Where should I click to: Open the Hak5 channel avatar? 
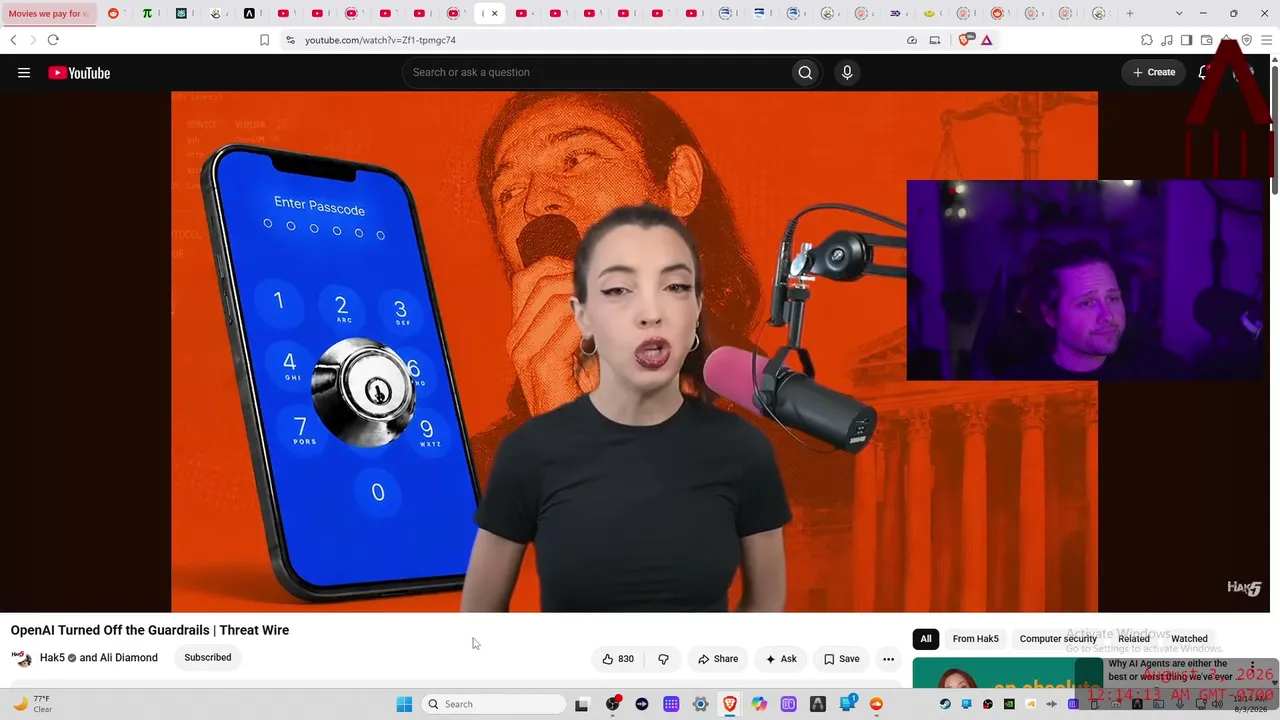pyautogui.click(x=22, y=658)
